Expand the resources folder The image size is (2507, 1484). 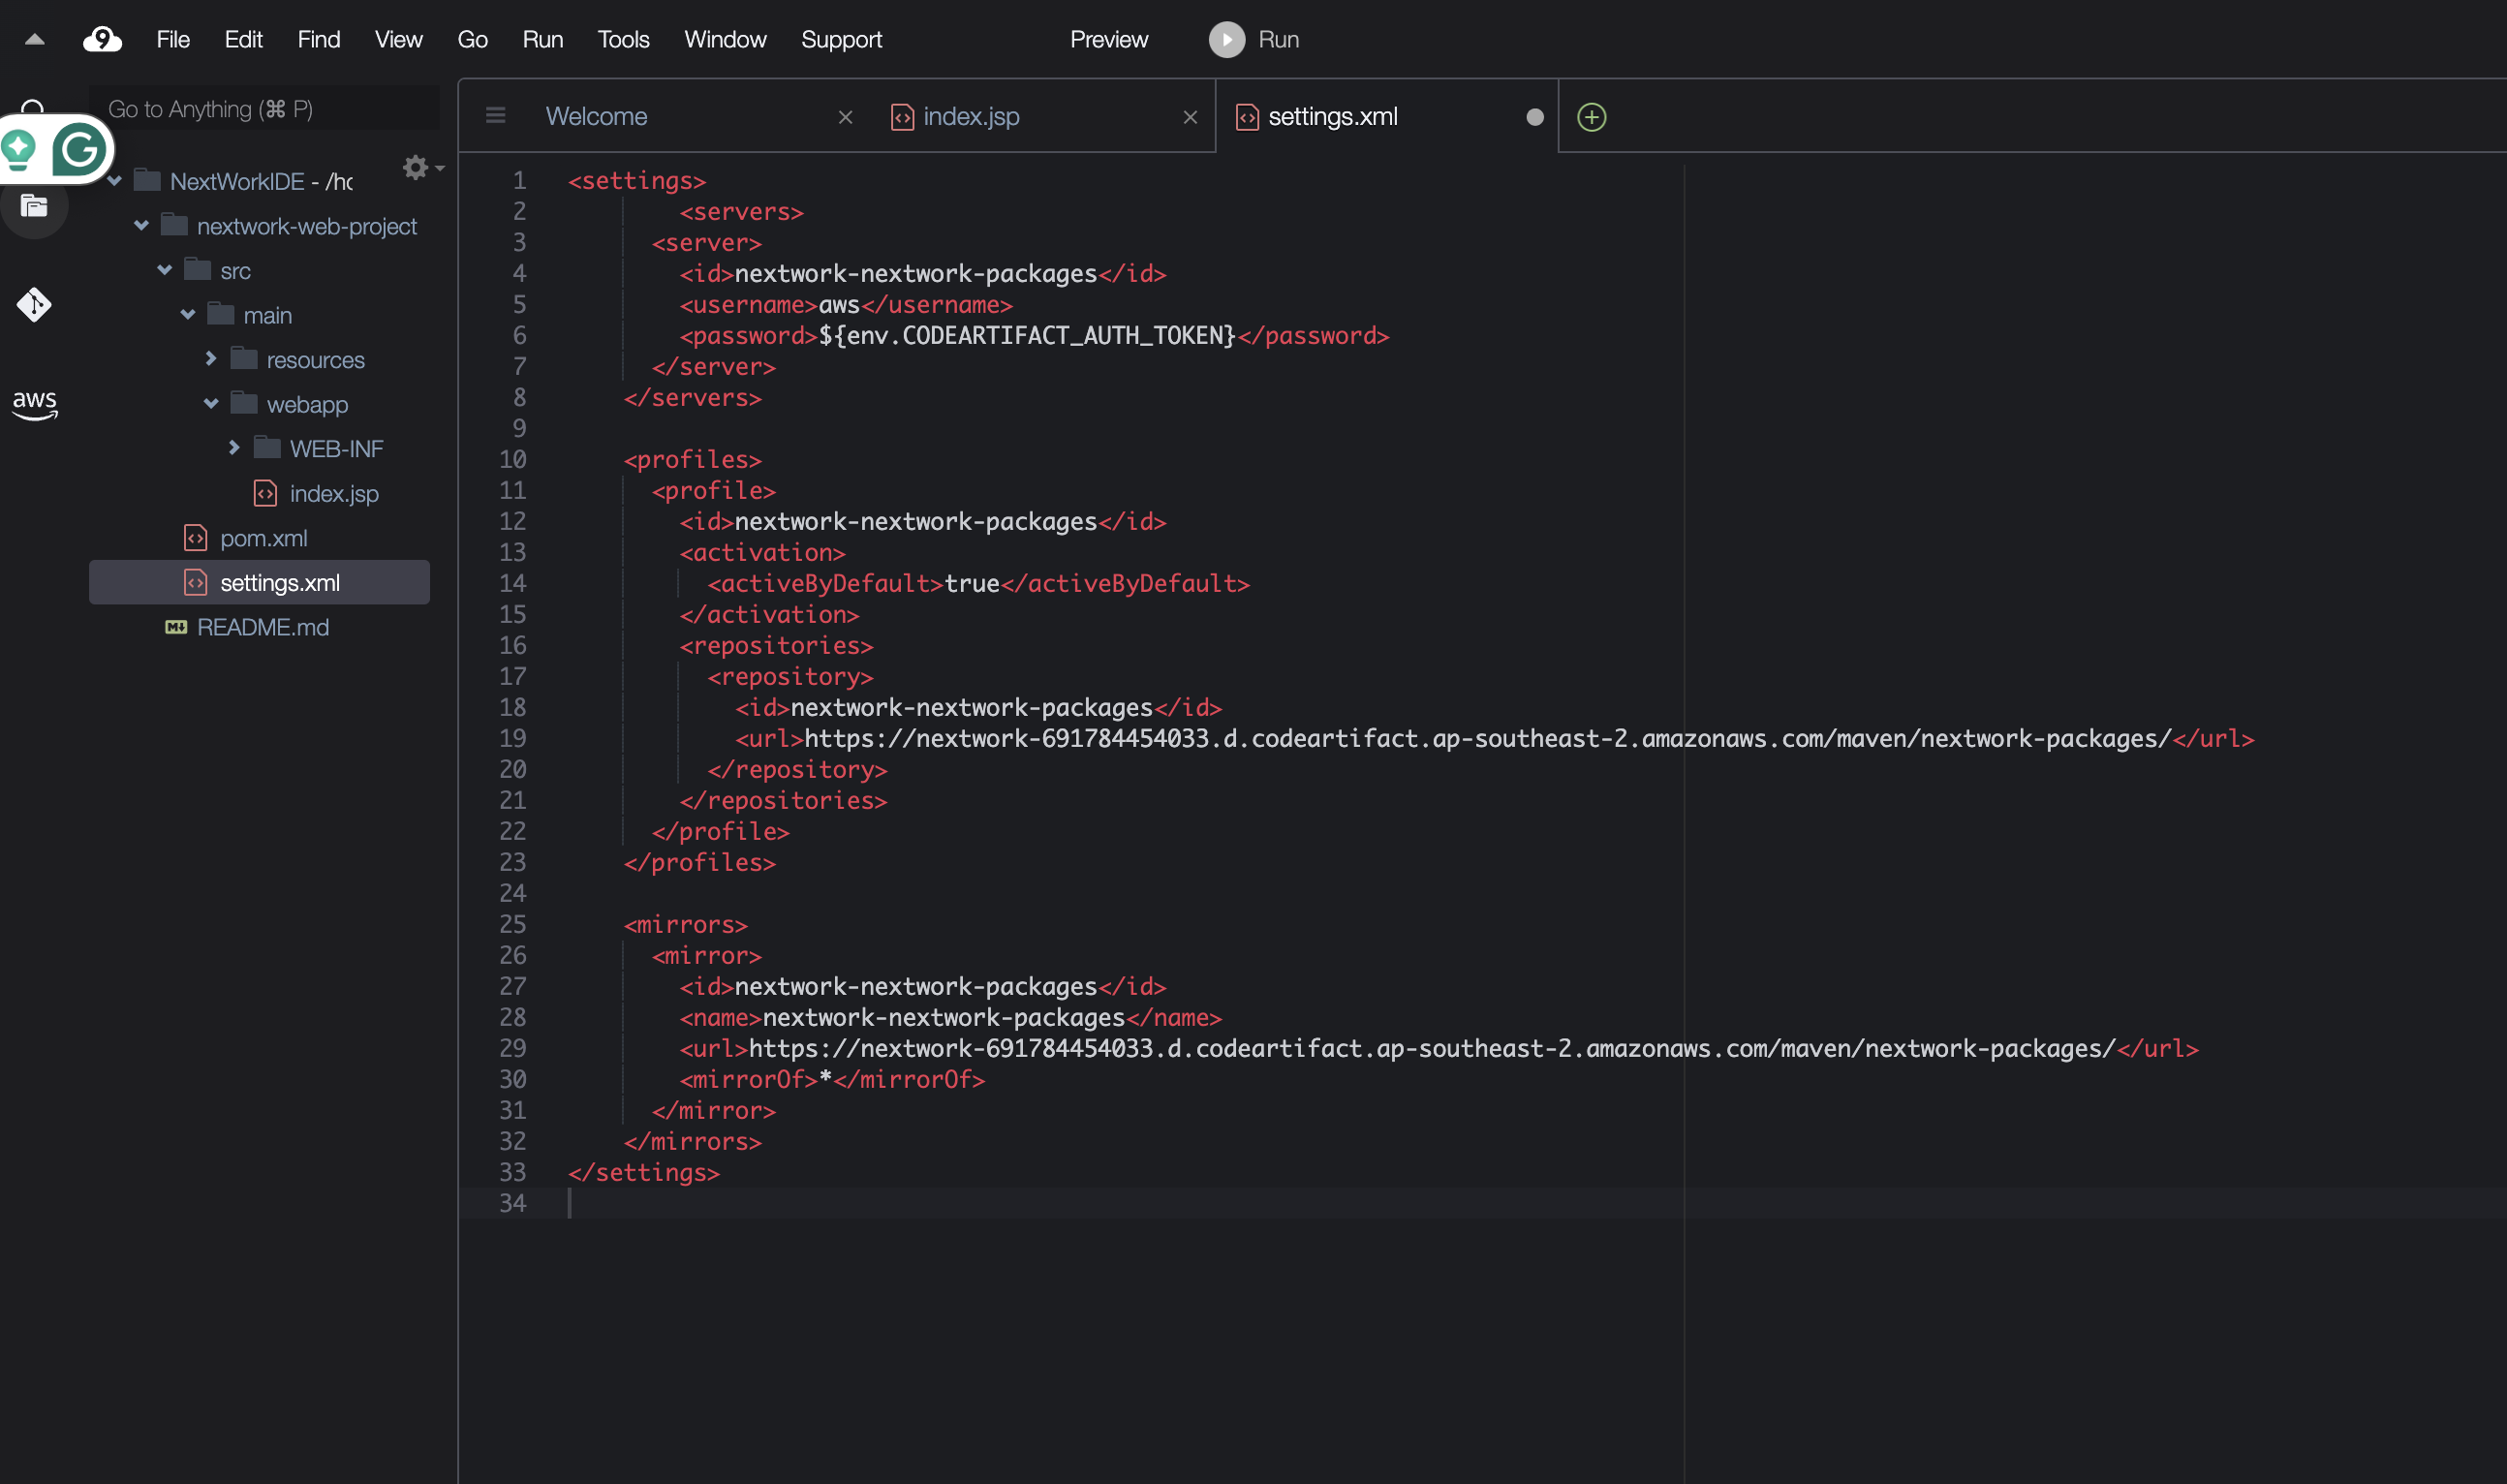coord(211,359)
